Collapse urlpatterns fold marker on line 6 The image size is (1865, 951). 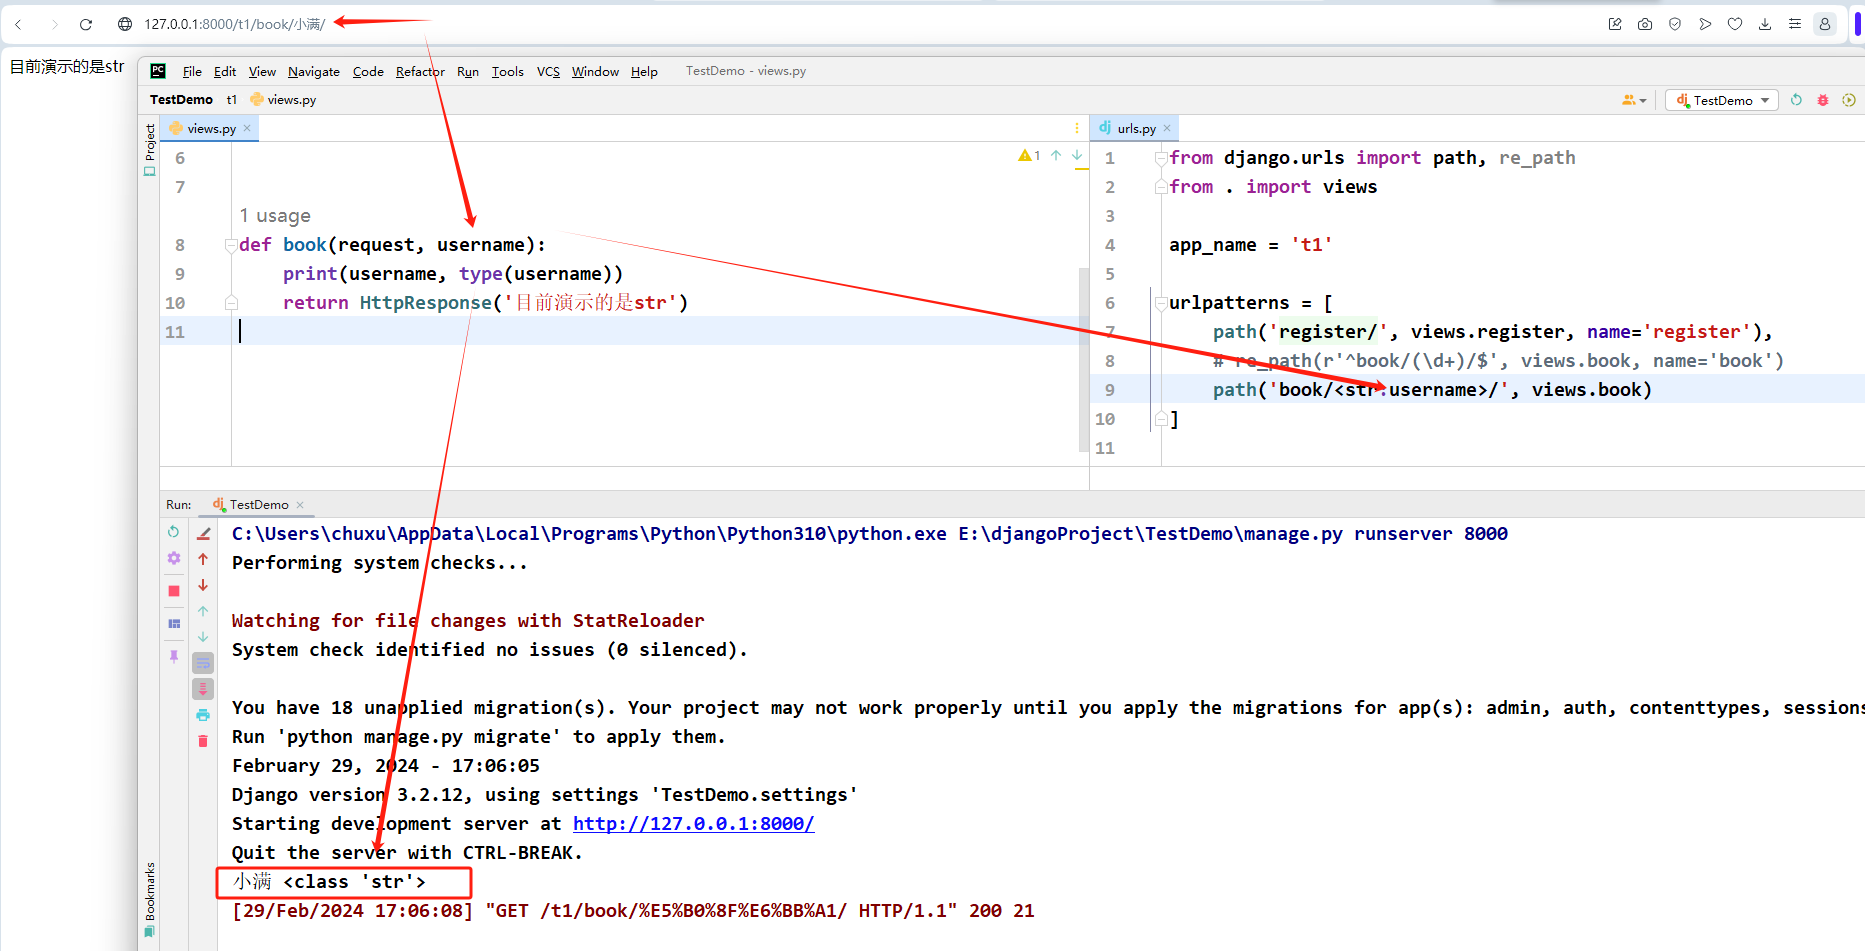(1161, 303)
